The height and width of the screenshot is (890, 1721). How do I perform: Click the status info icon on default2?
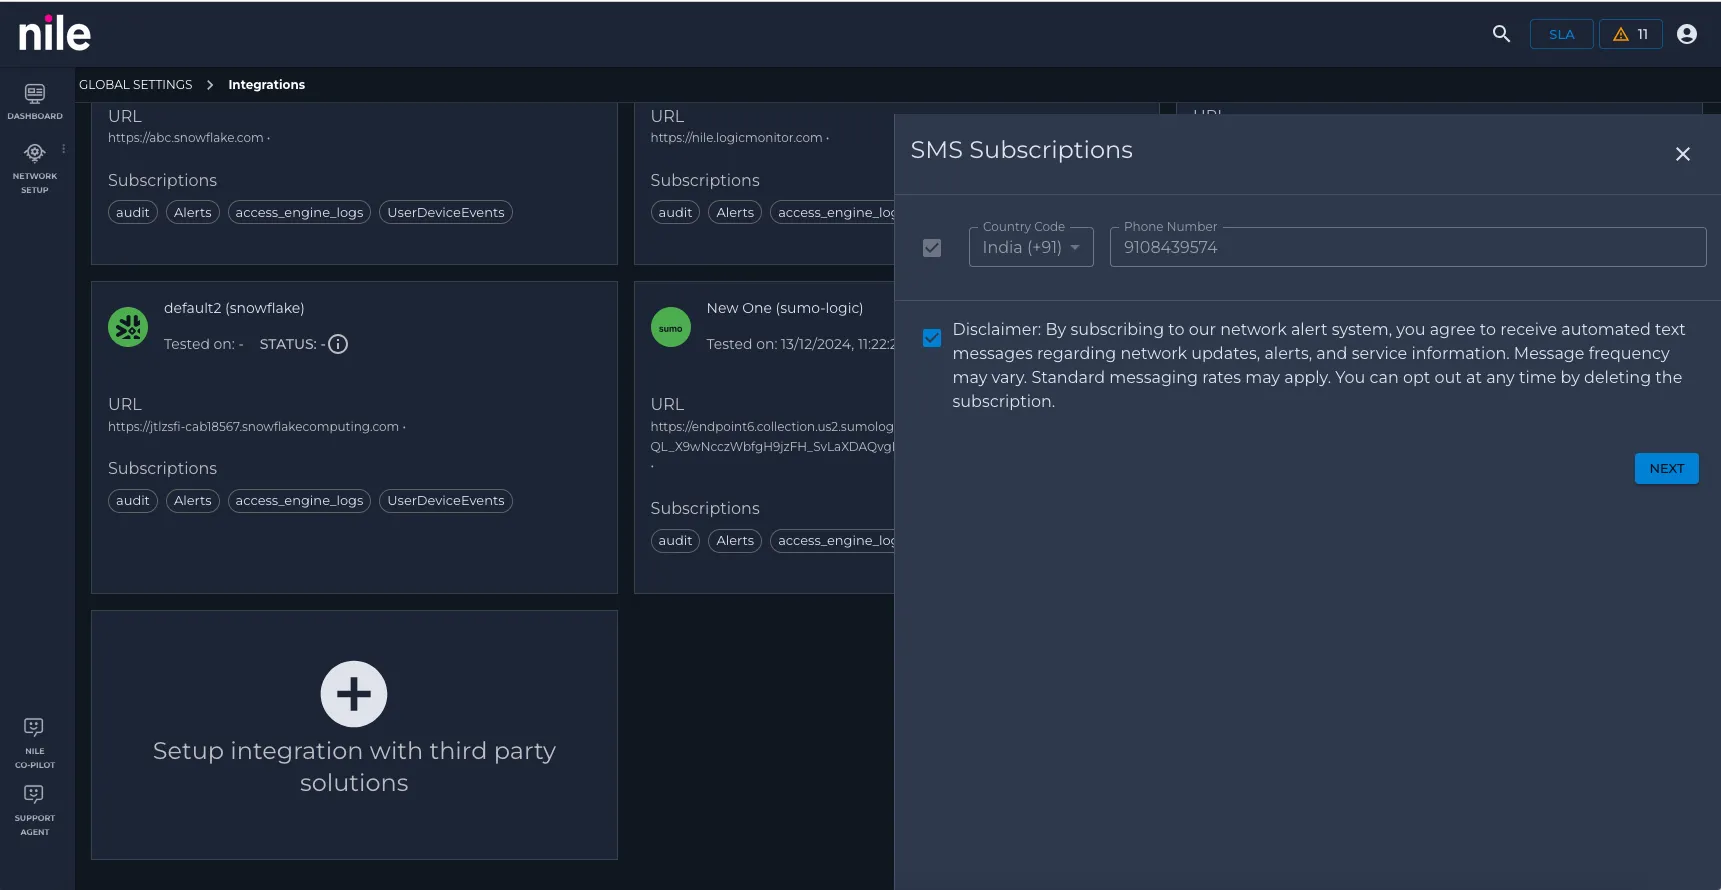tap(338, 344)
